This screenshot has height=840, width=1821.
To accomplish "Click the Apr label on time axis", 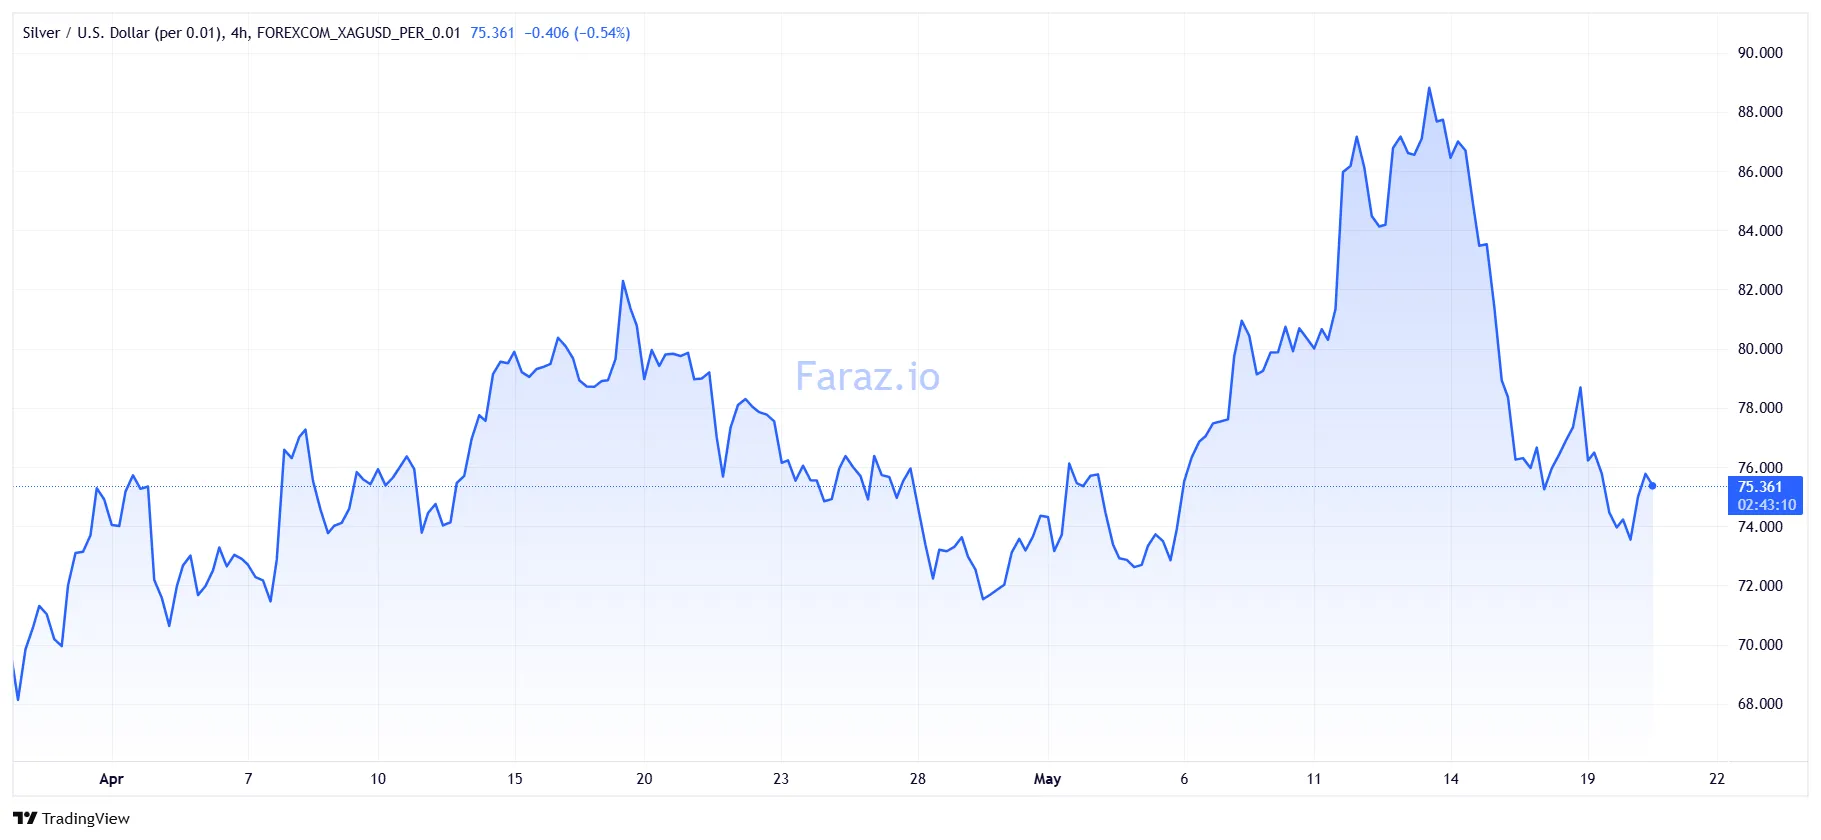I will (111, 779).
